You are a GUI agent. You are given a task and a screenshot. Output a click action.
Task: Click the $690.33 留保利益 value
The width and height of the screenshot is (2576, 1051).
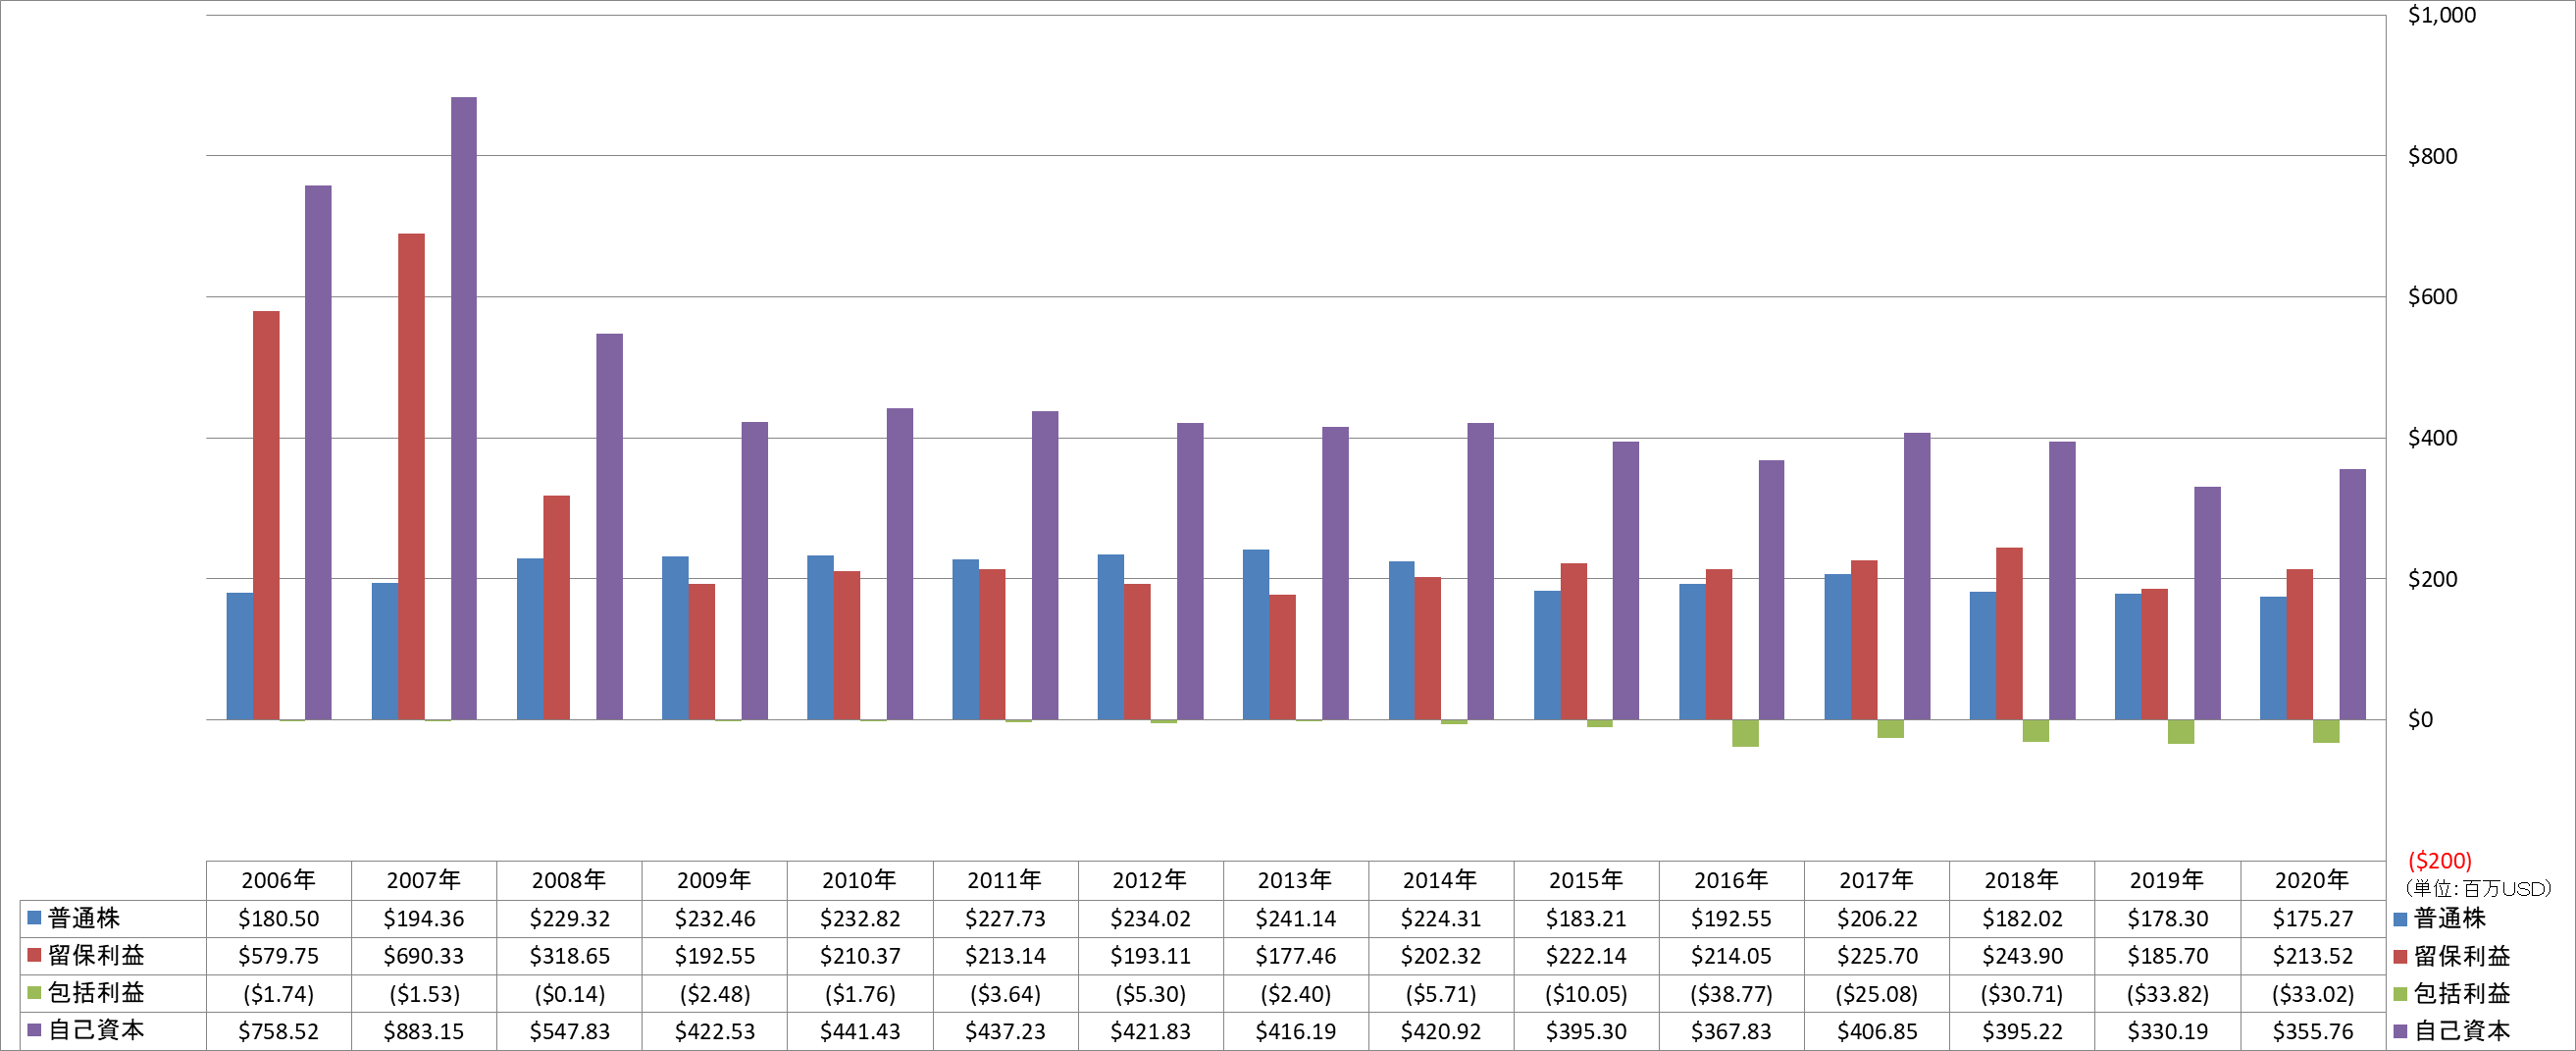(x=424, y=956)
